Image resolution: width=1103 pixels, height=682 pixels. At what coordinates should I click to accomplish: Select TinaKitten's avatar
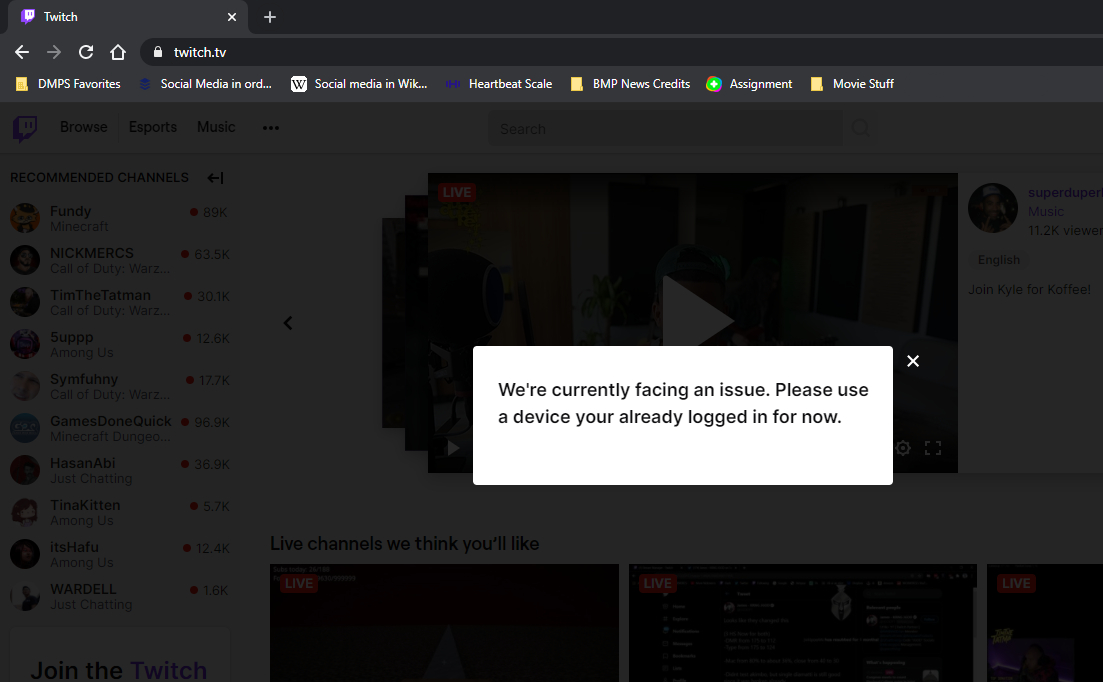(x=25, y=512)
